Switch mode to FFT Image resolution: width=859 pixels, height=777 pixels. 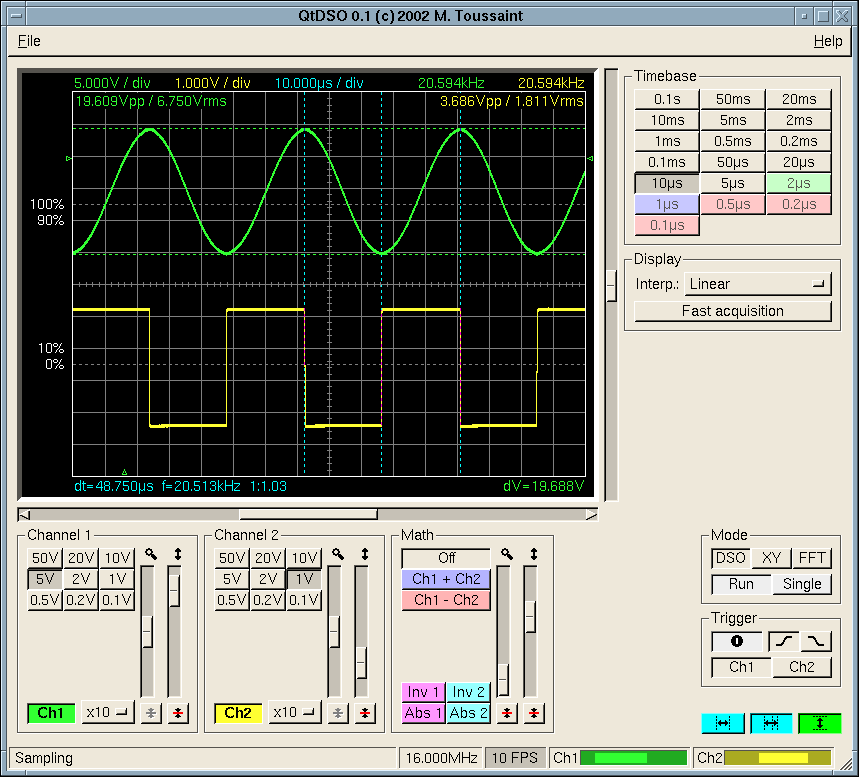tap(811, 558)
